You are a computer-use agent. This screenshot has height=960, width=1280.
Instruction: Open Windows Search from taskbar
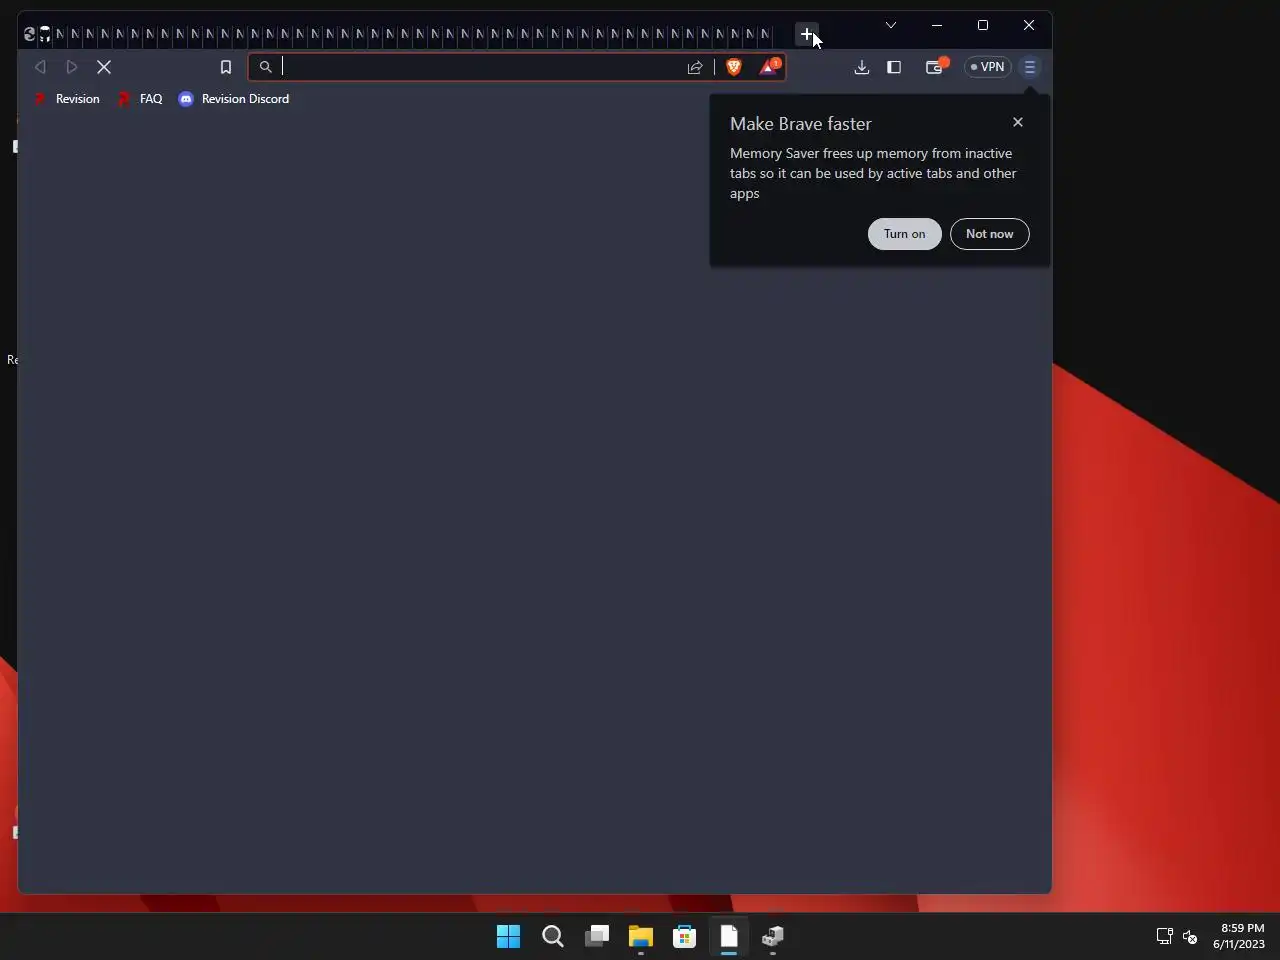pyautogui.click(x=553, y=937)
